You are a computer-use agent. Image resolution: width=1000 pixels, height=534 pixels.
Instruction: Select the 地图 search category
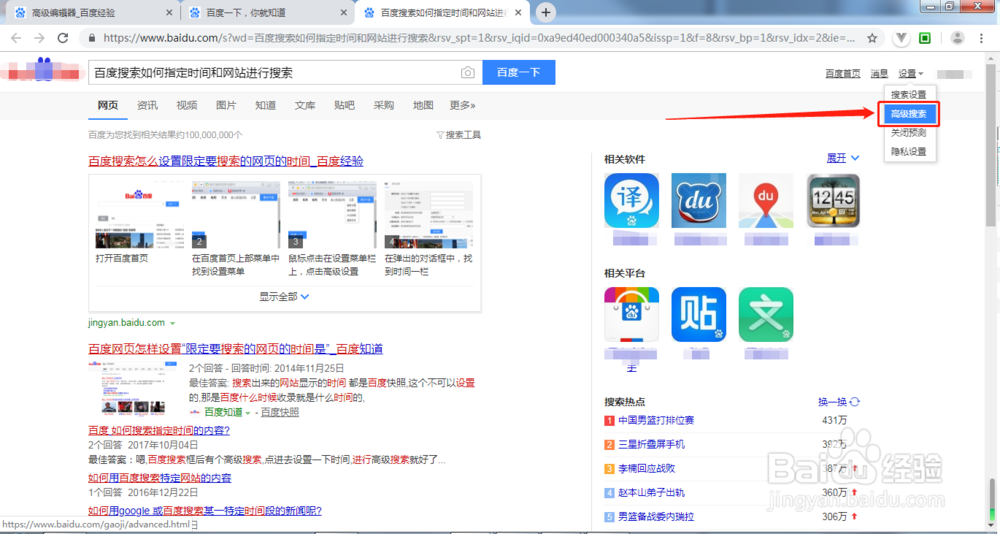(x=423, y=105)
